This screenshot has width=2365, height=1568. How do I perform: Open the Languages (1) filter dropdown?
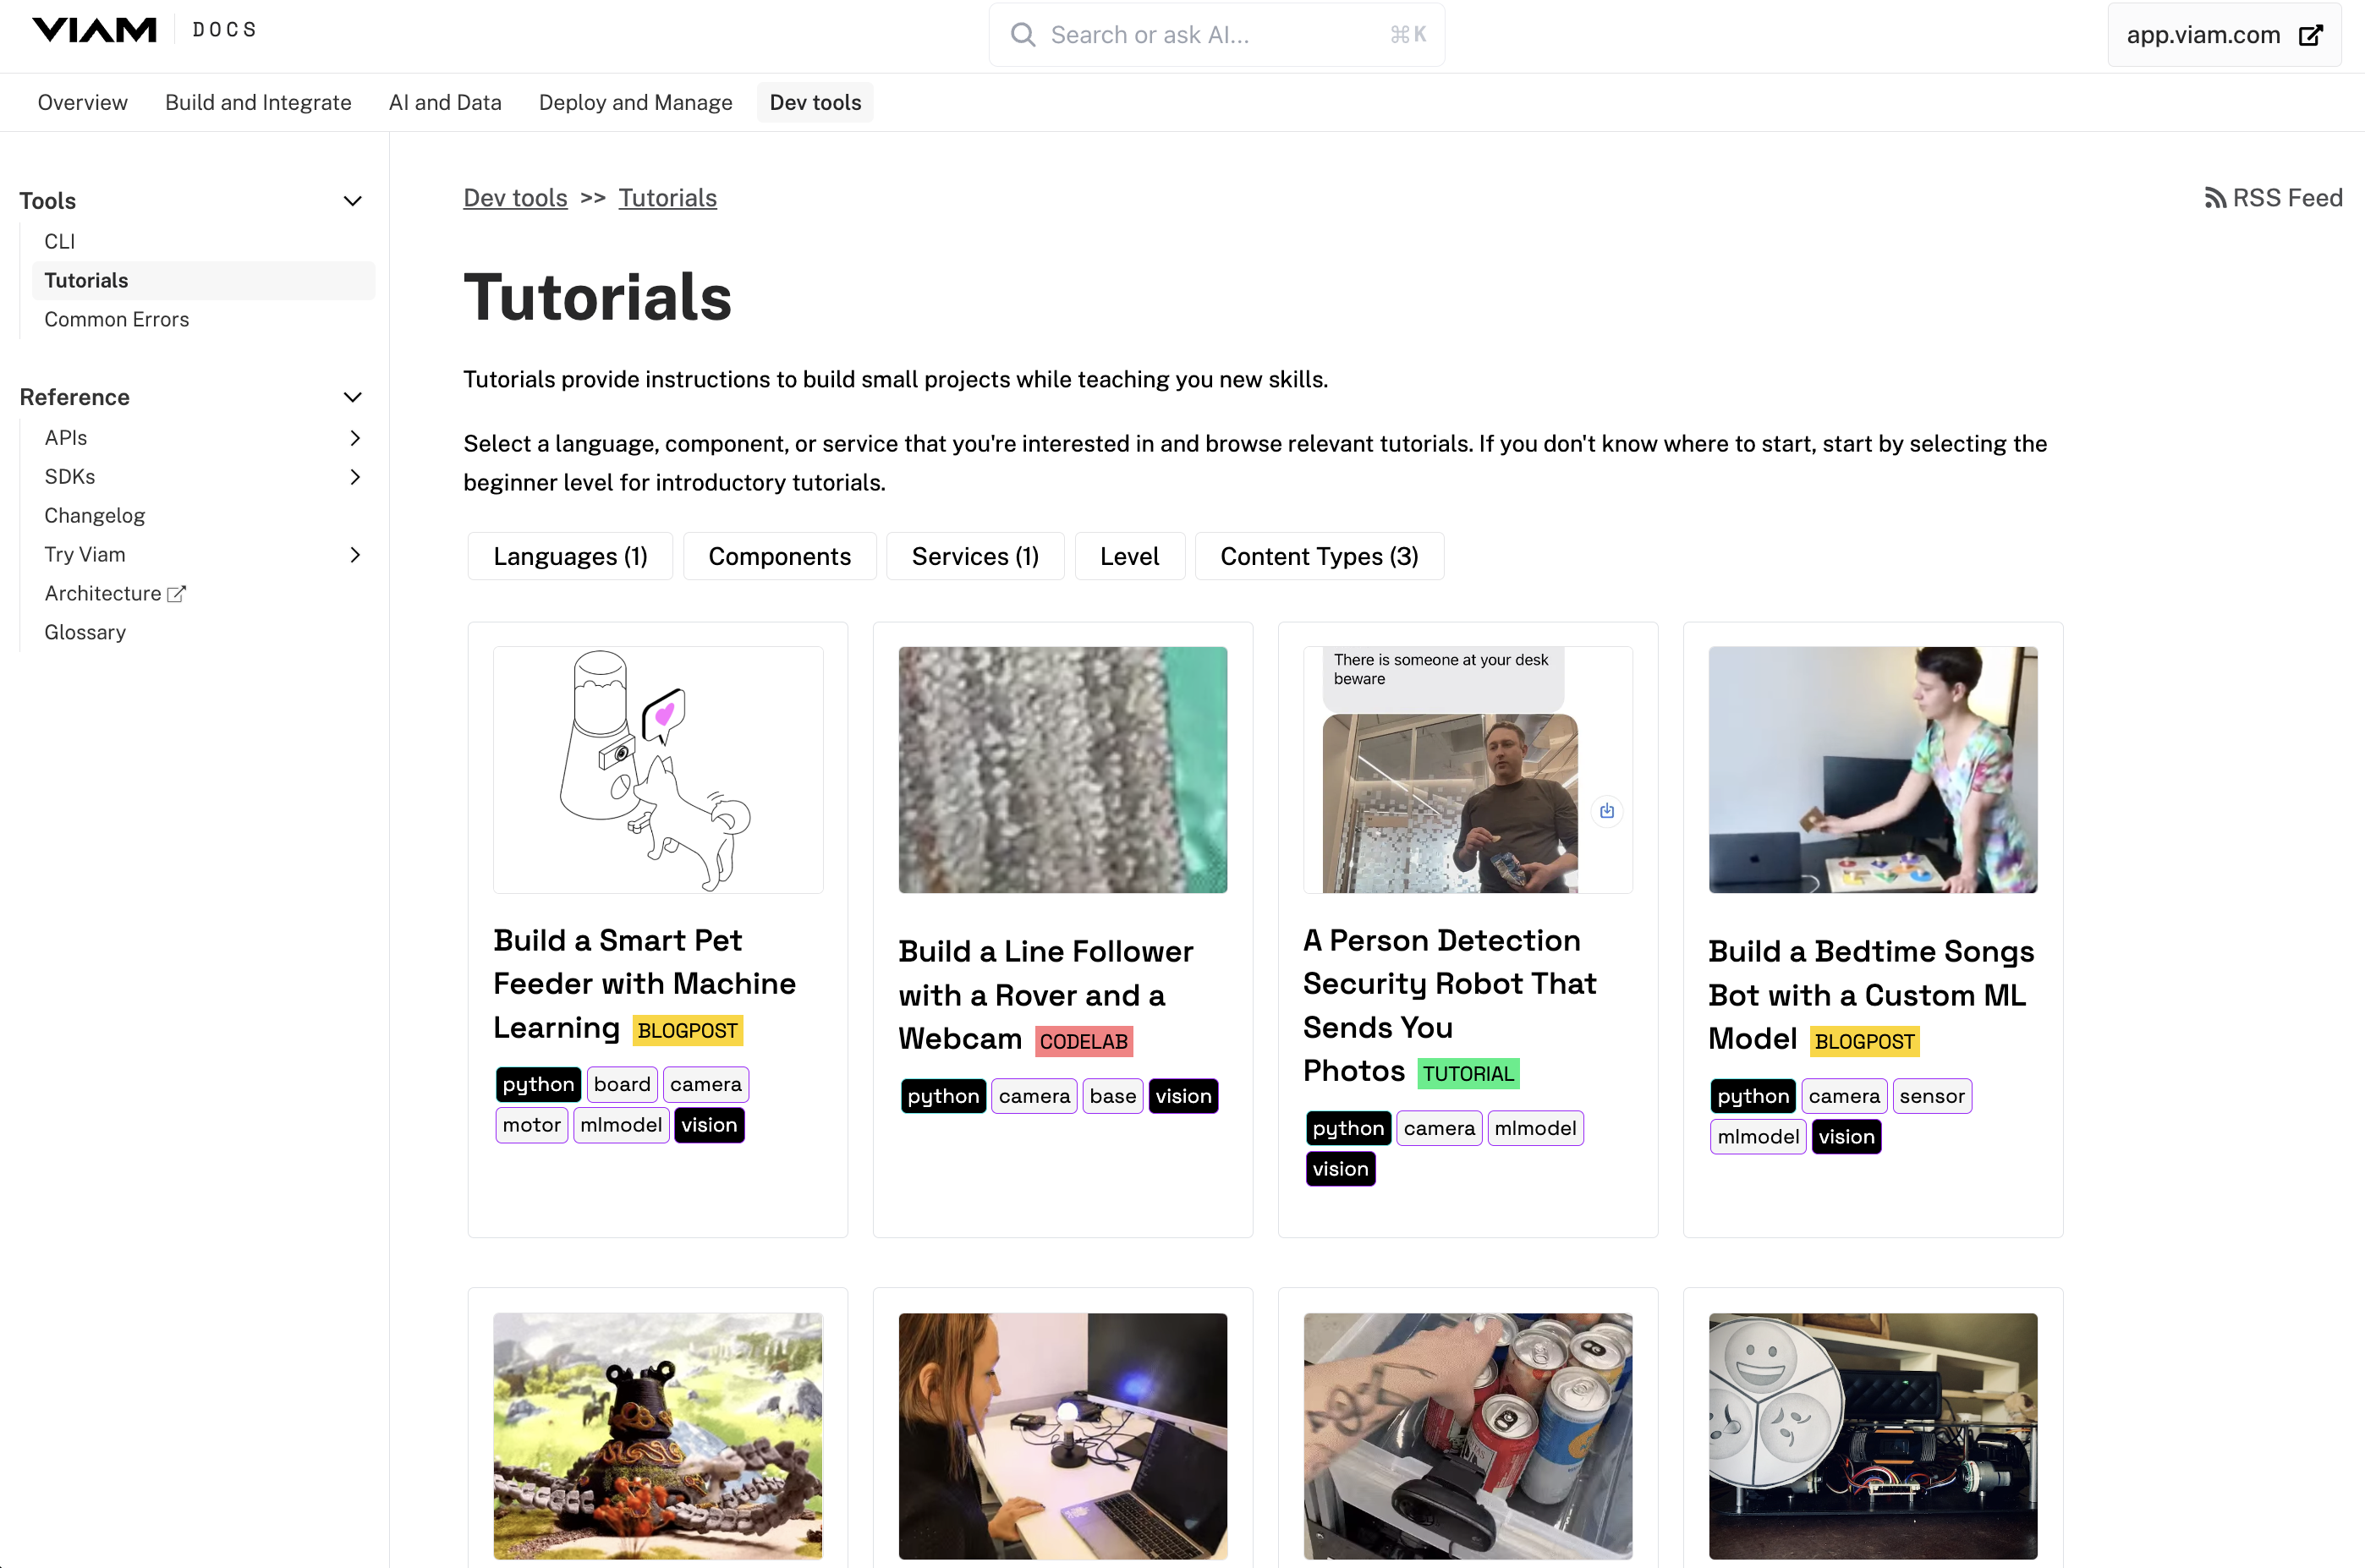point(570,556)
